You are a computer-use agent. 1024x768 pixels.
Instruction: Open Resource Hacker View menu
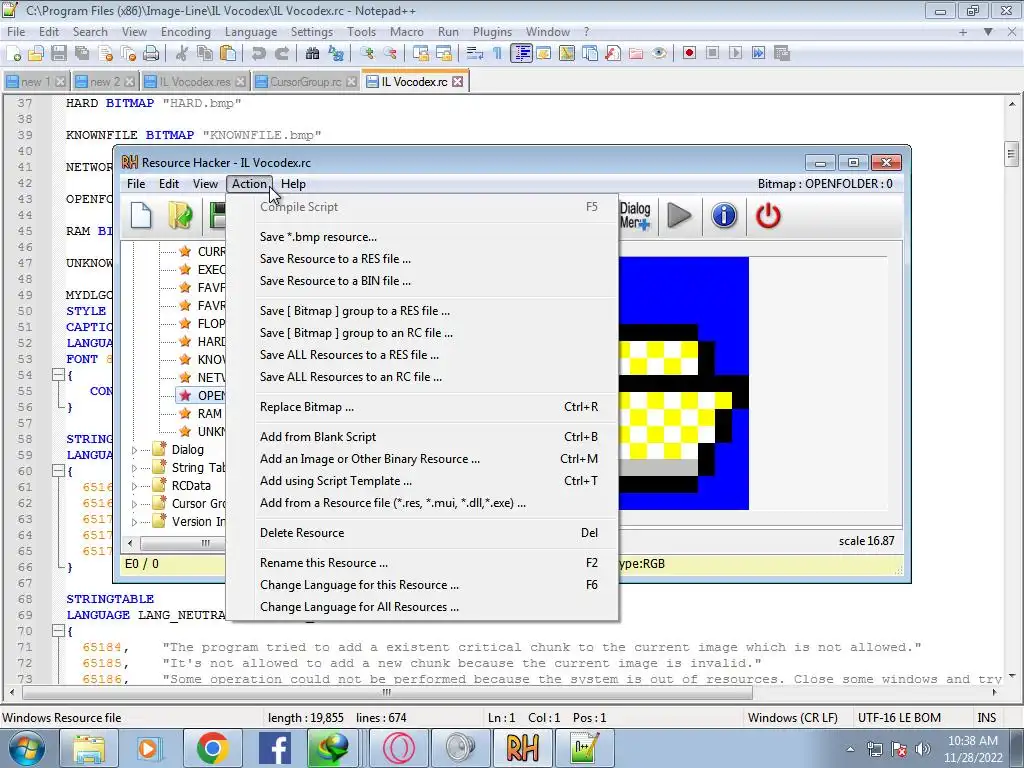tap(205, 184)
